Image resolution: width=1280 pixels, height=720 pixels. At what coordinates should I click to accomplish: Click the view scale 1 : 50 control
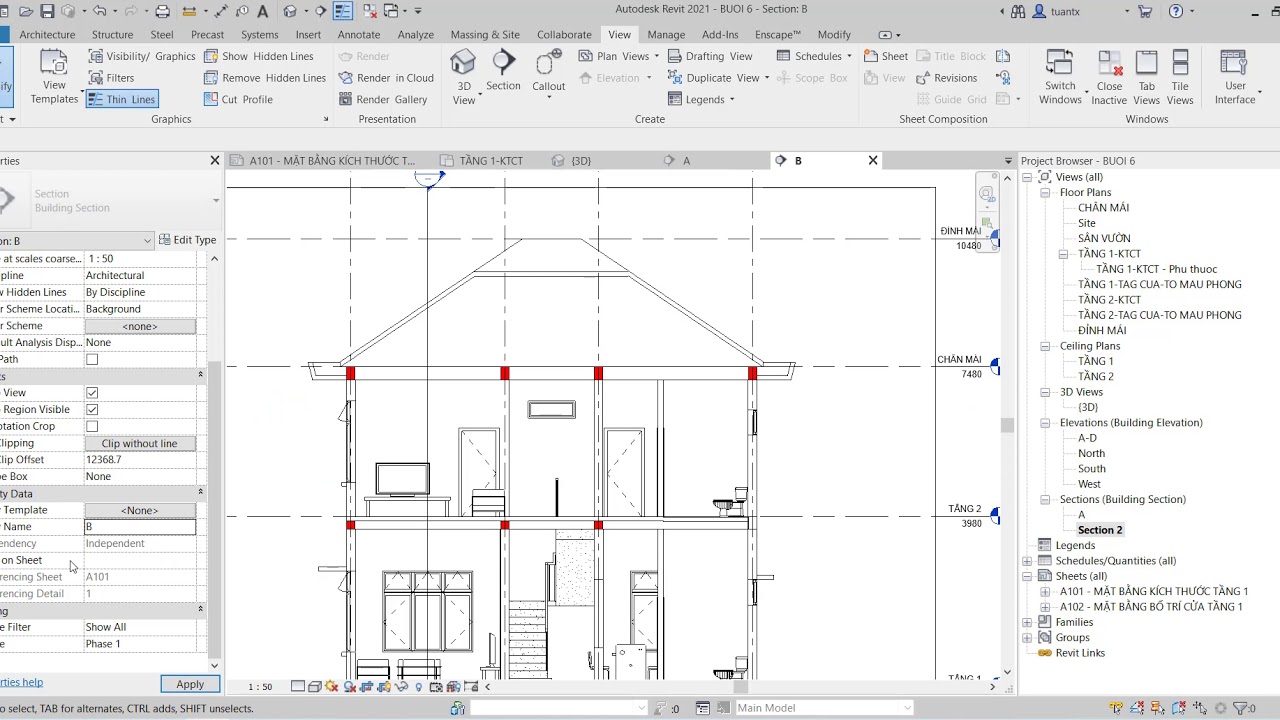[260, 687]
